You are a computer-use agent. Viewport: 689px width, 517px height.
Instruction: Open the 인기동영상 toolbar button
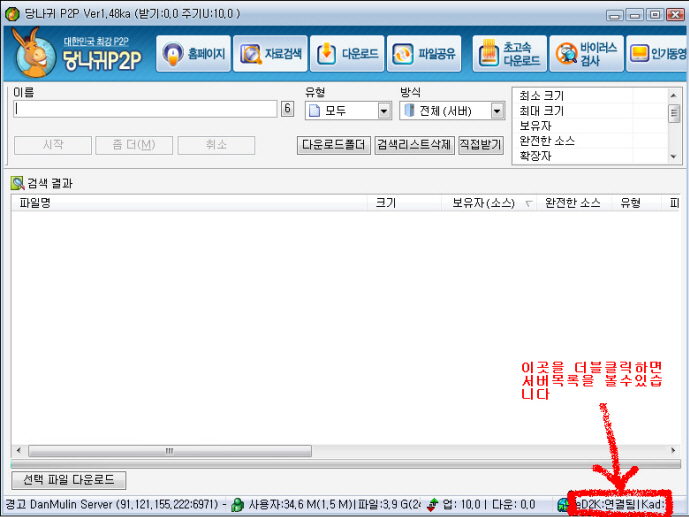(x=657, y=54)
